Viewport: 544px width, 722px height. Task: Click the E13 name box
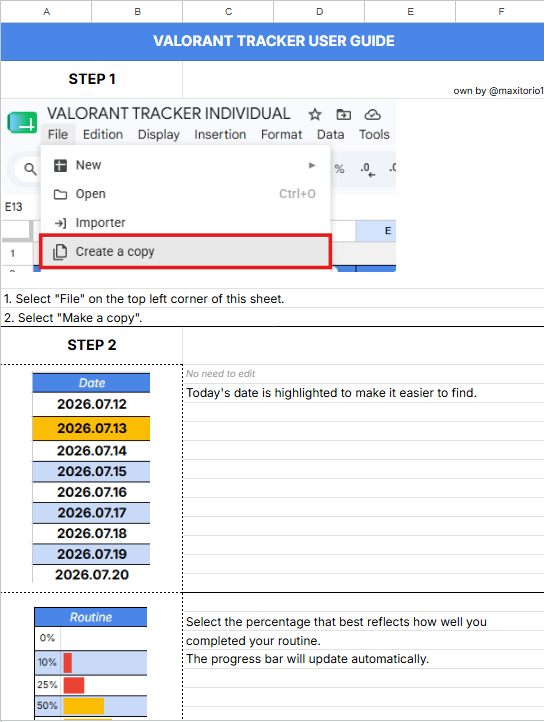14,207
